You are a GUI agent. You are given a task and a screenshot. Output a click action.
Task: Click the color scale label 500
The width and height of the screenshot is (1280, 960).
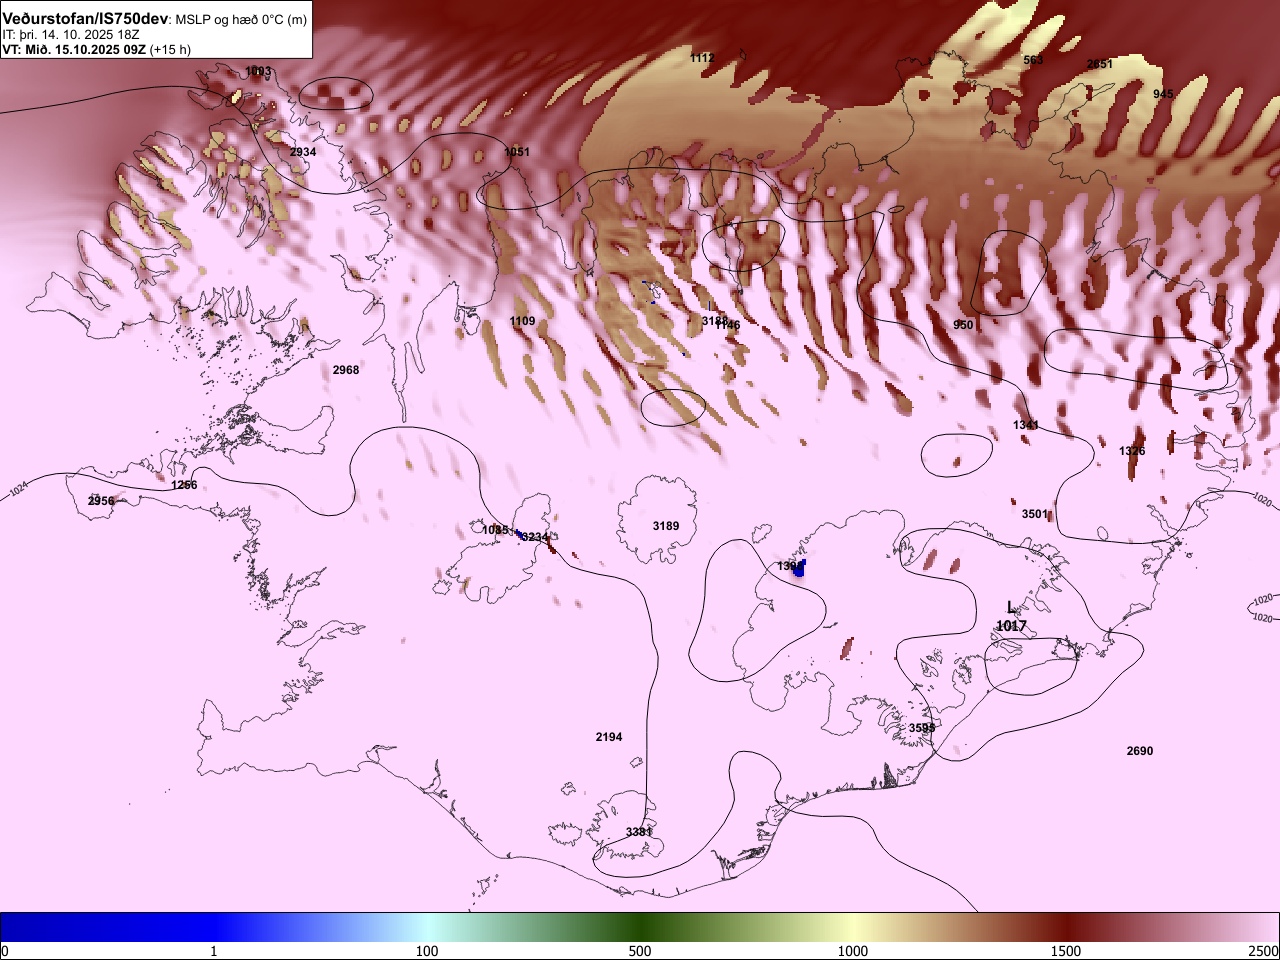[x=640, y=950]
